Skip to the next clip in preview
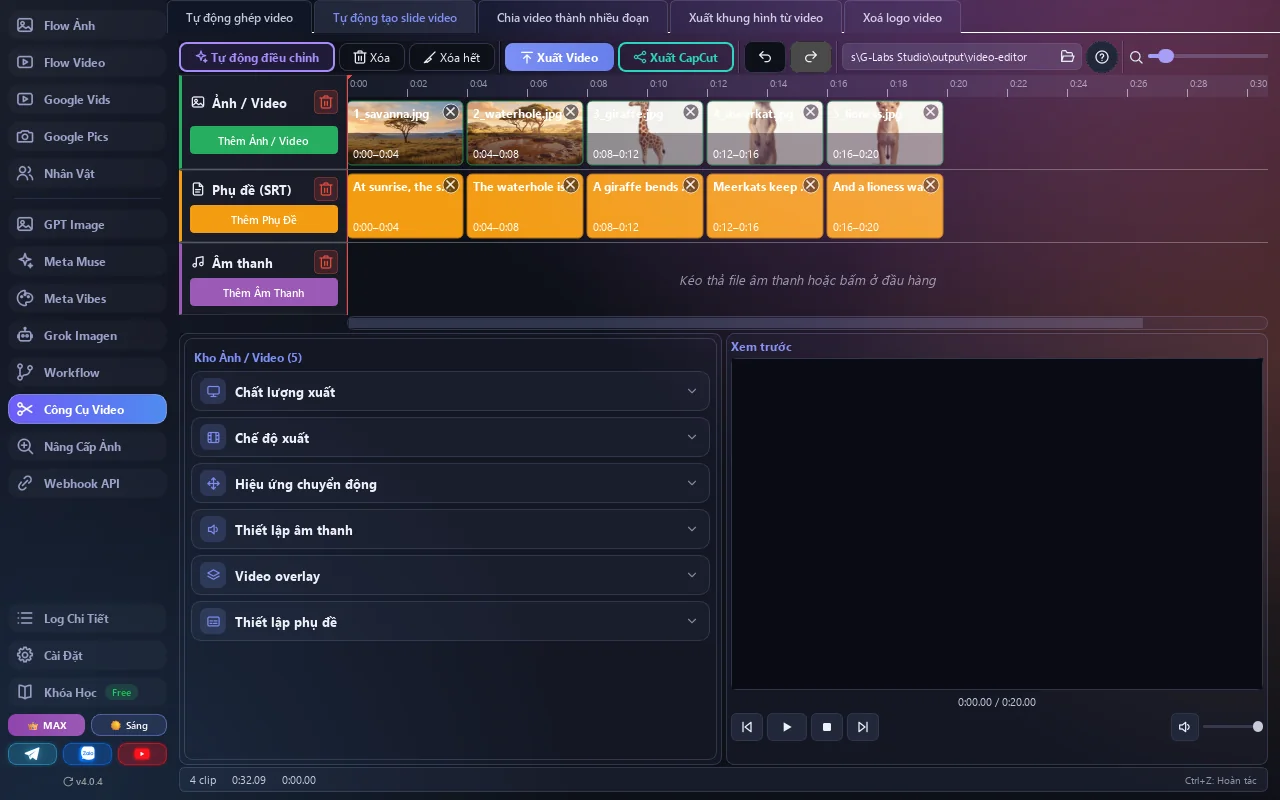Viewport: 1280px width, 800px height. tap(863, 727)
